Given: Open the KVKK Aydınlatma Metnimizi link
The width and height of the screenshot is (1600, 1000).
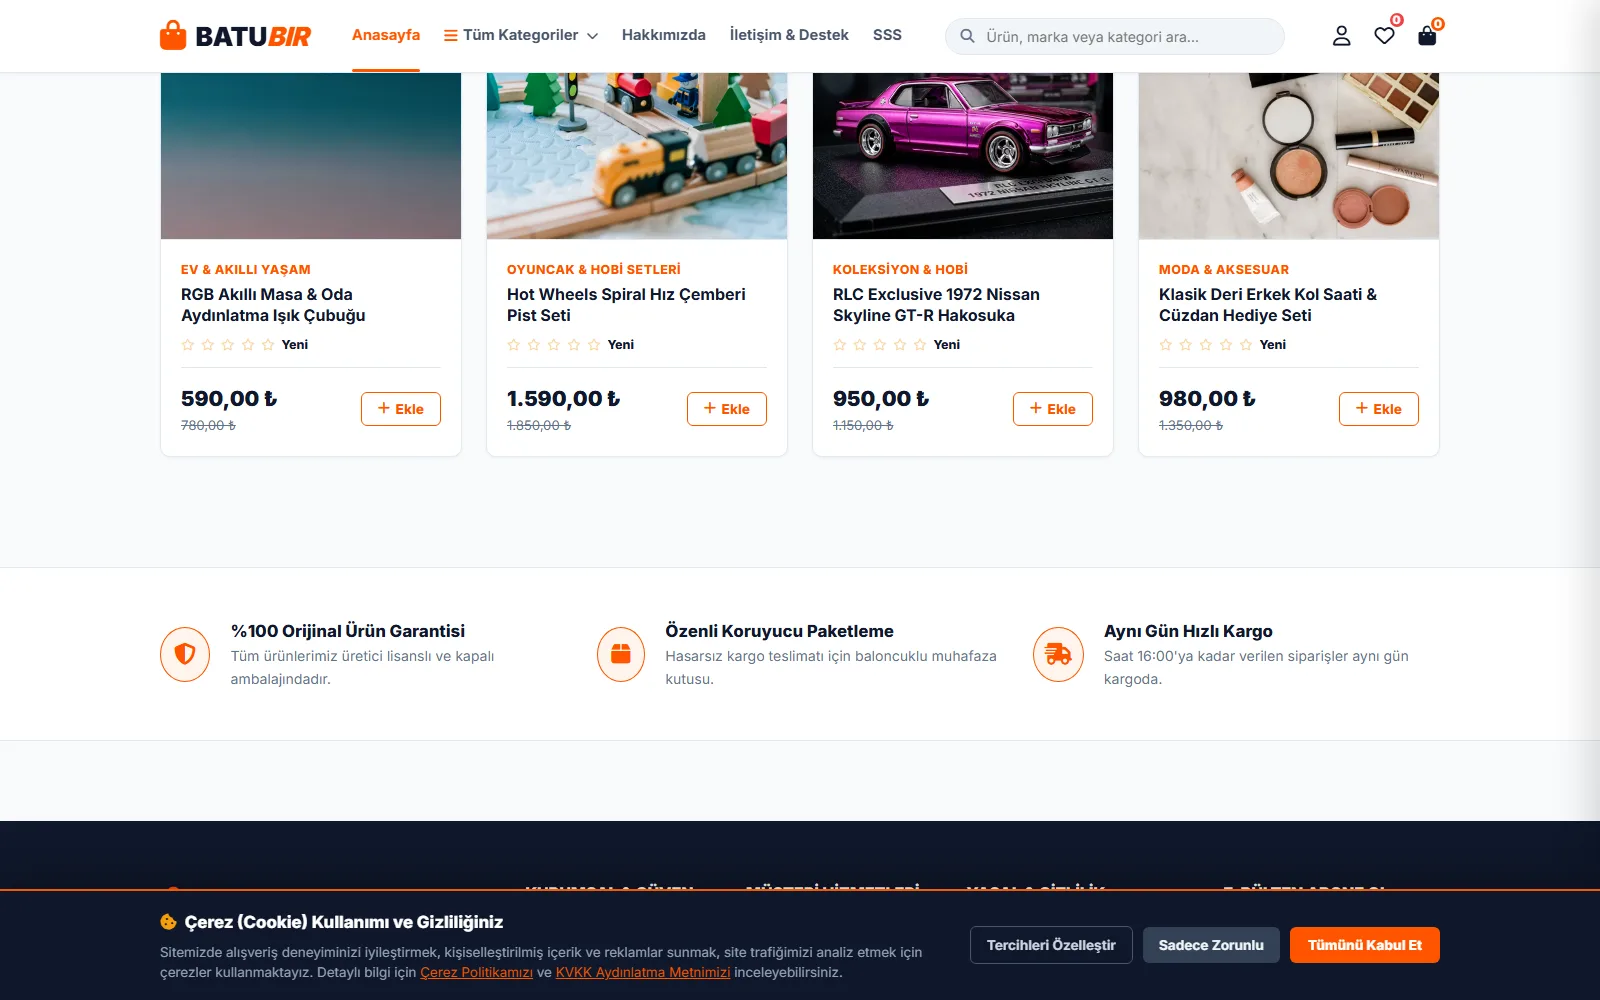Looking at the screenshot, I should [x=643, y=973].
